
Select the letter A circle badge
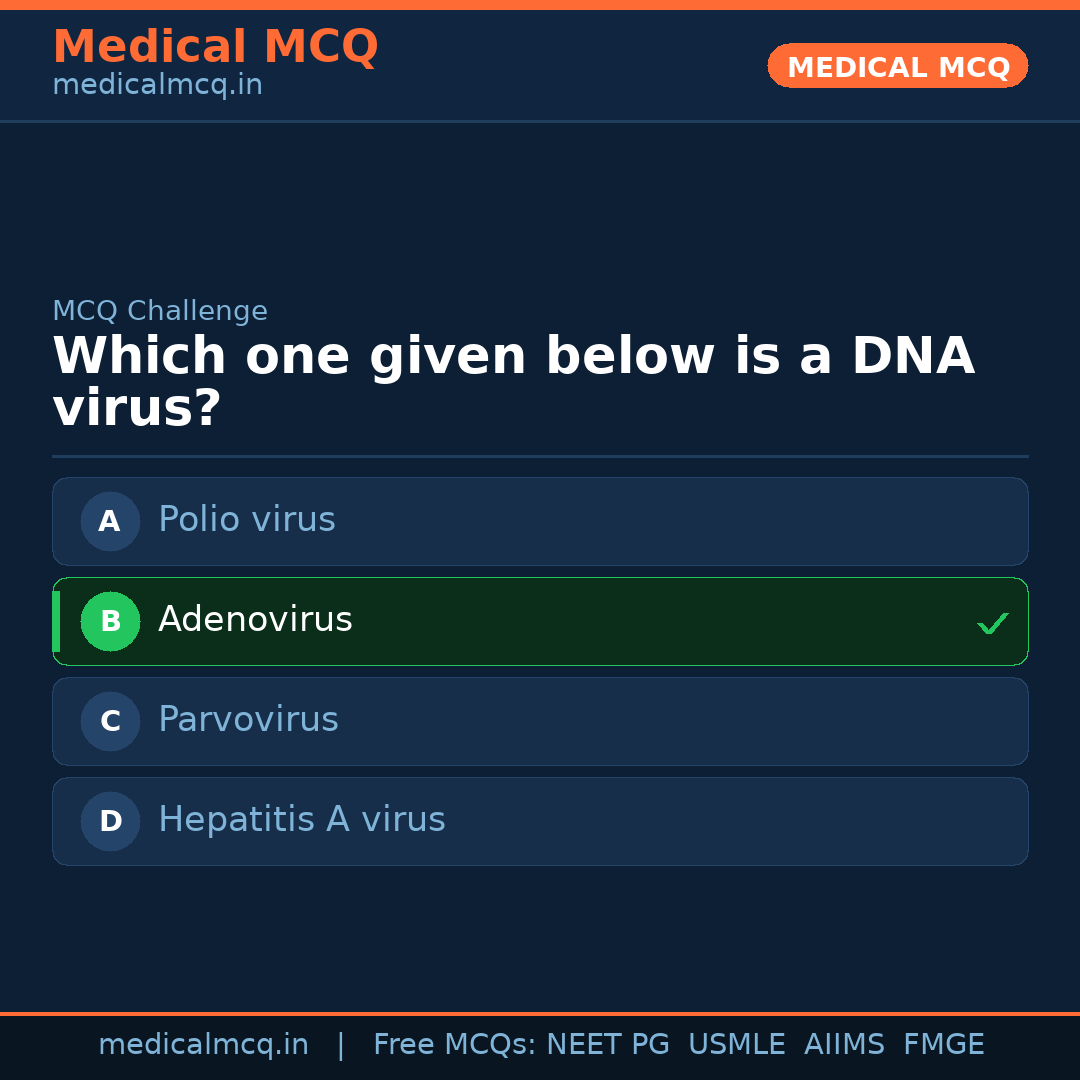point(110,521)
